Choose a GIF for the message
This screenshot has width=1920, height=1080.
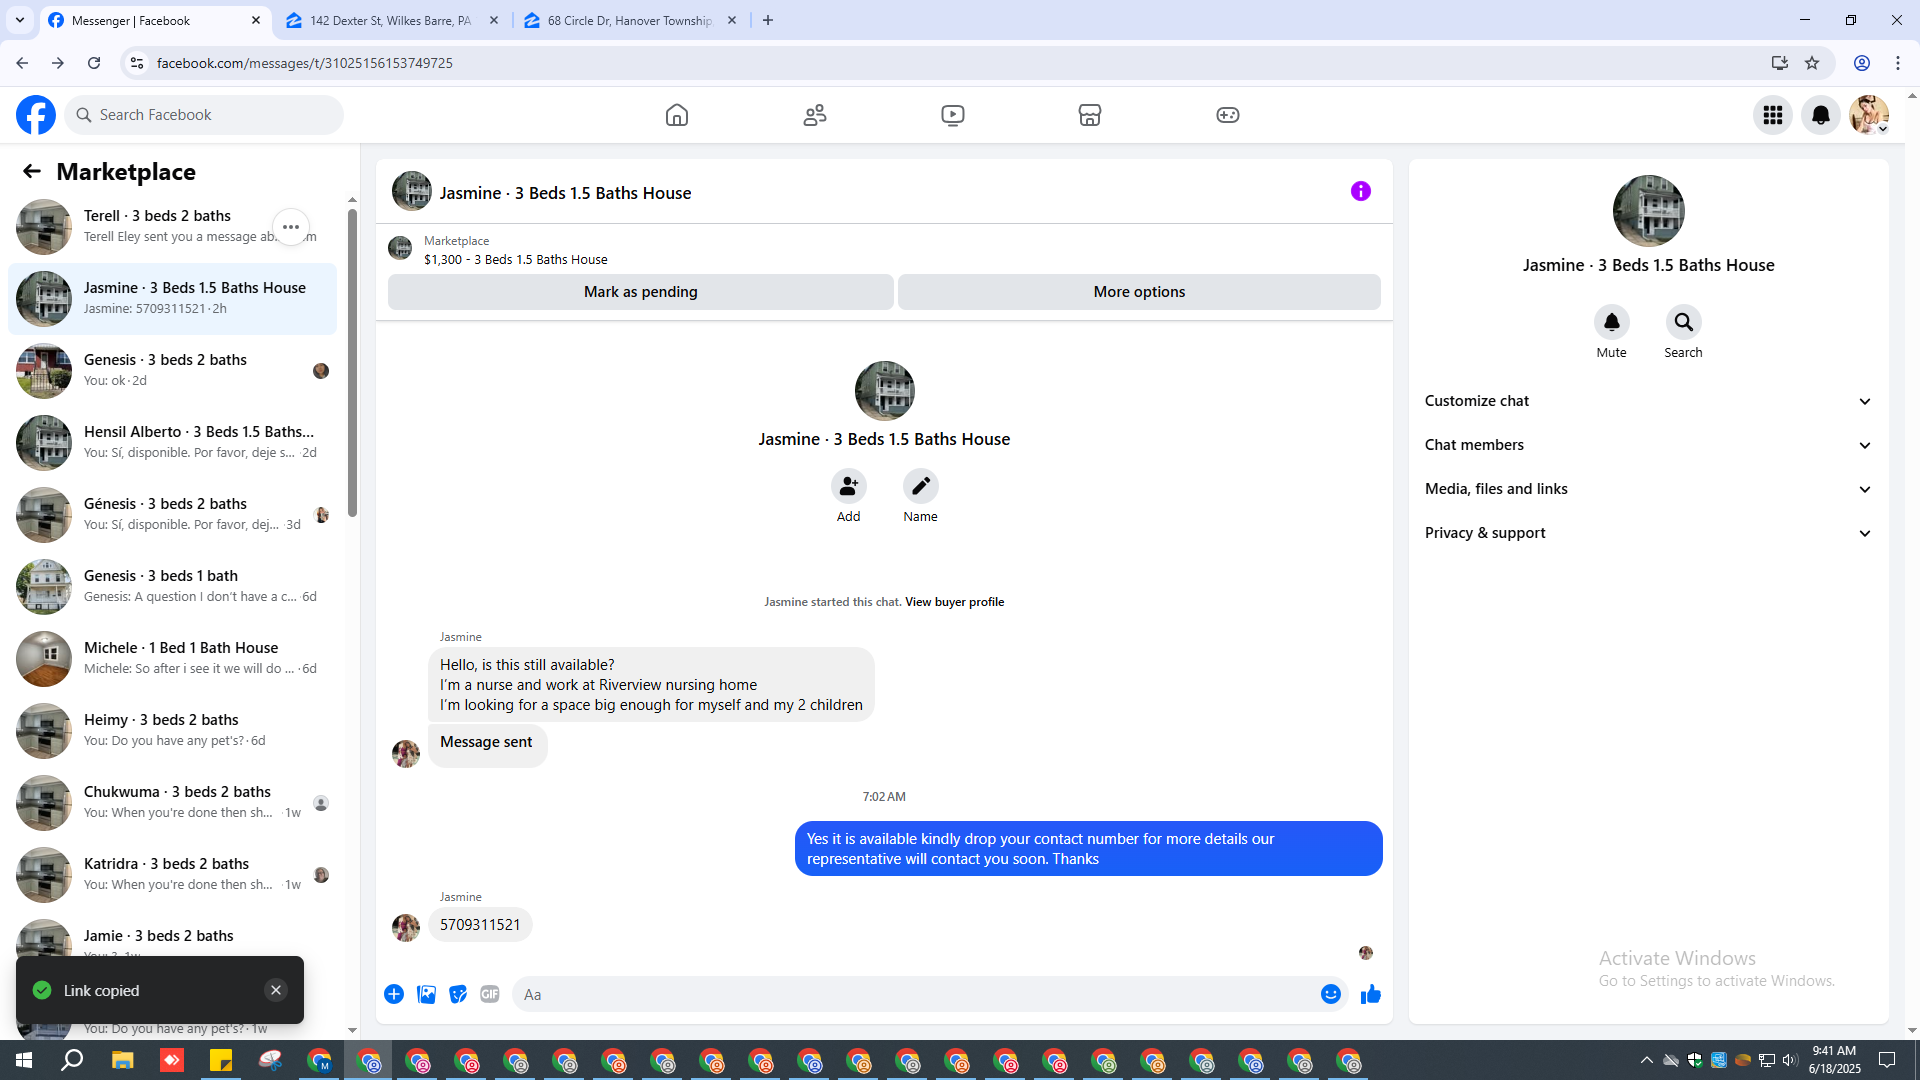490,994
